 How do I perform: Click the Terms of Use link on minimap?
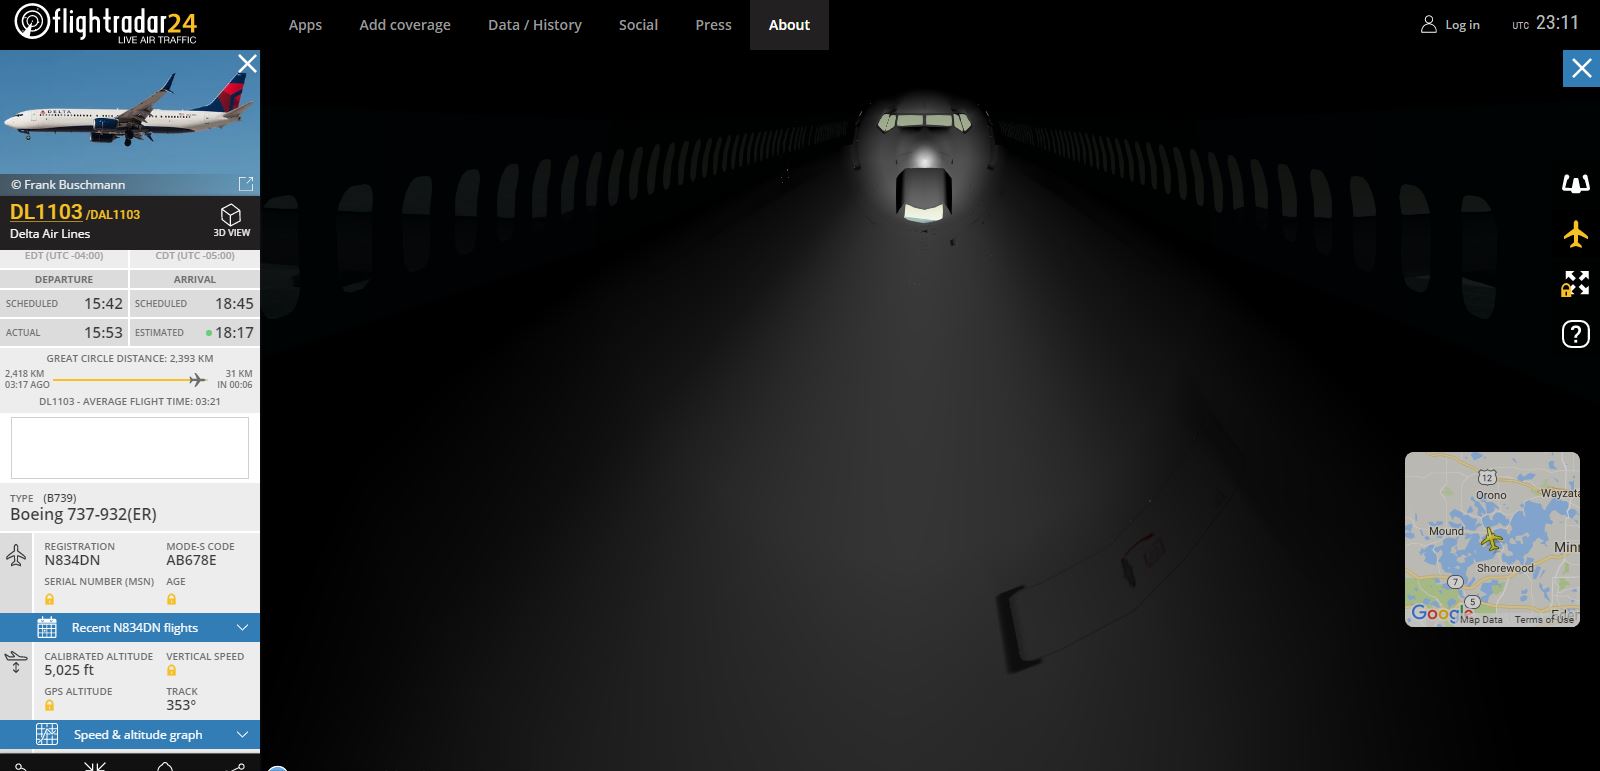1544,620
